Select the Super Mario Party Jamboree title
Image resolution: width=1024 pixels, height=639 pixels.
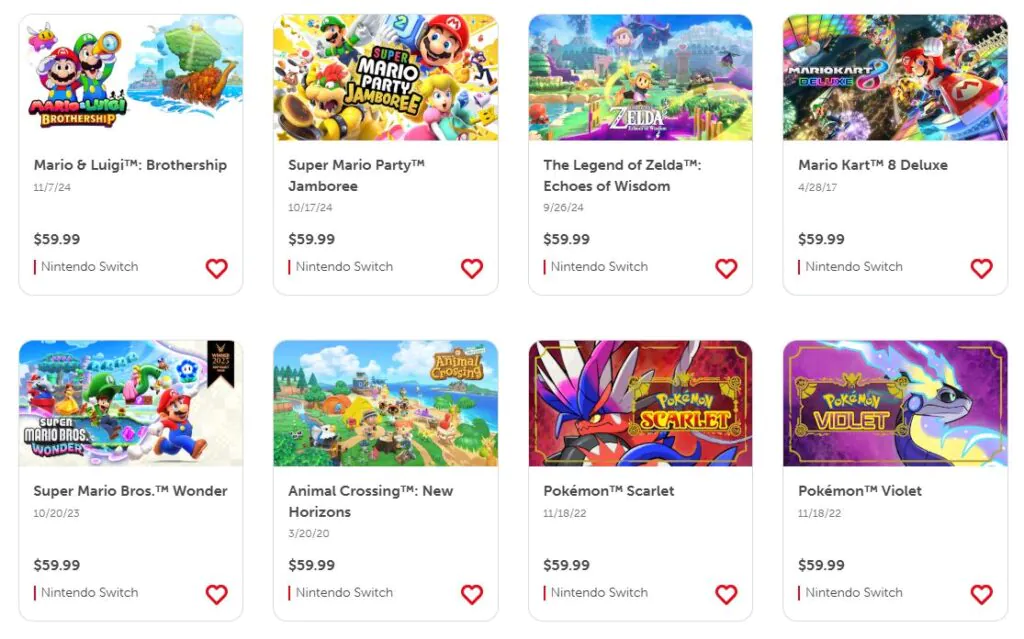[353, 175]
